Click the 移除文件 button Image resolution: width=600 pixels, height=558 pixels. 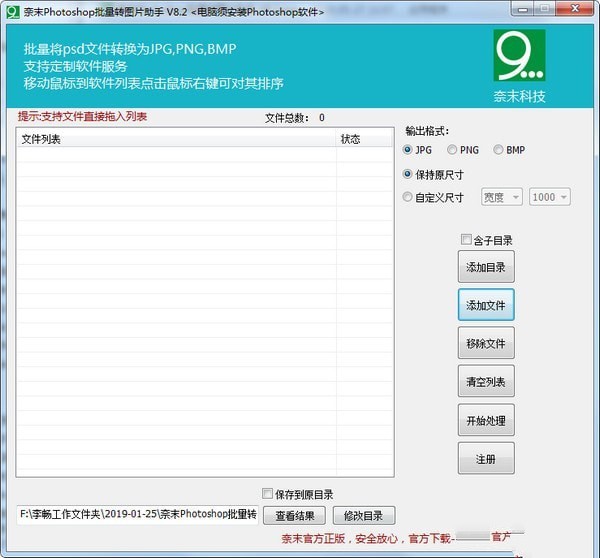[x=486, y=343]
